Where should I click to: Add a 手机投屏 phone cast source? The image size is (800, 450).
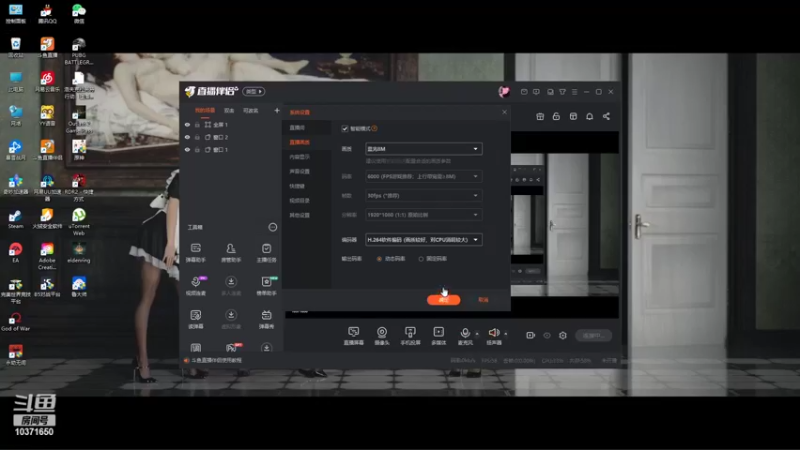coord(410,336)
